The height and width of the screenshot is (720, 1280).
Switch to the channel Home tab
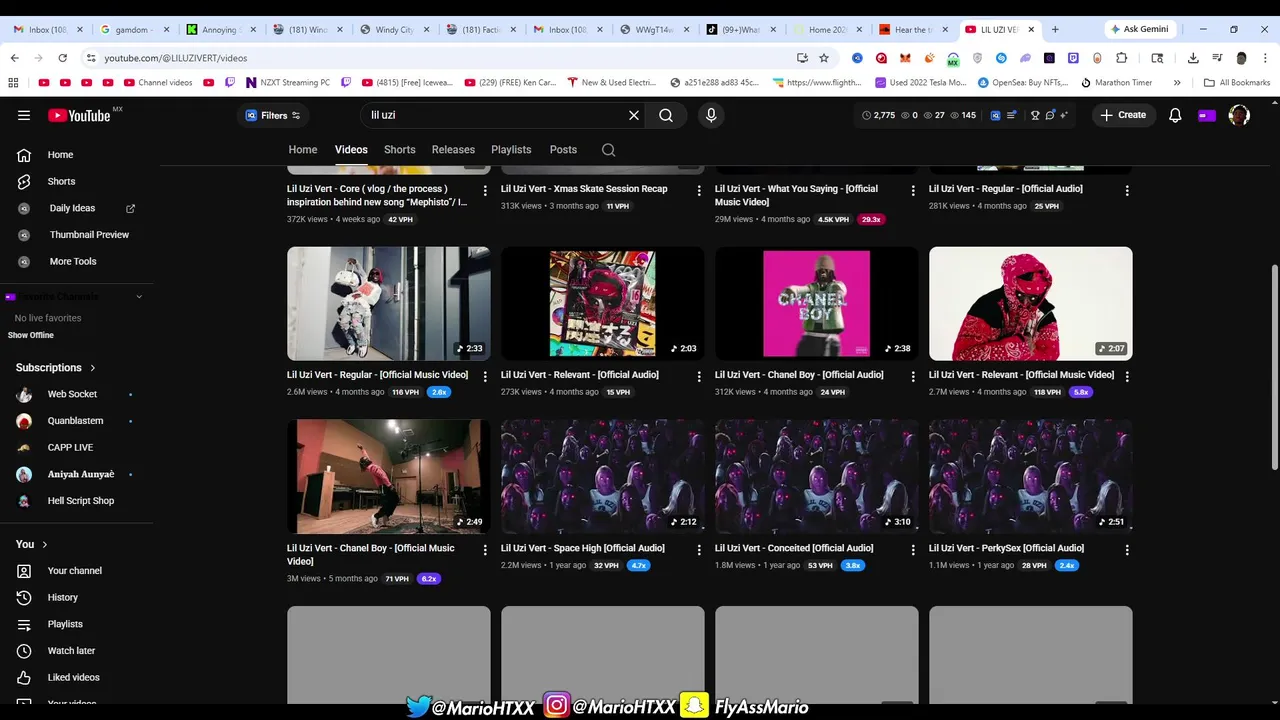click(303, 150)
